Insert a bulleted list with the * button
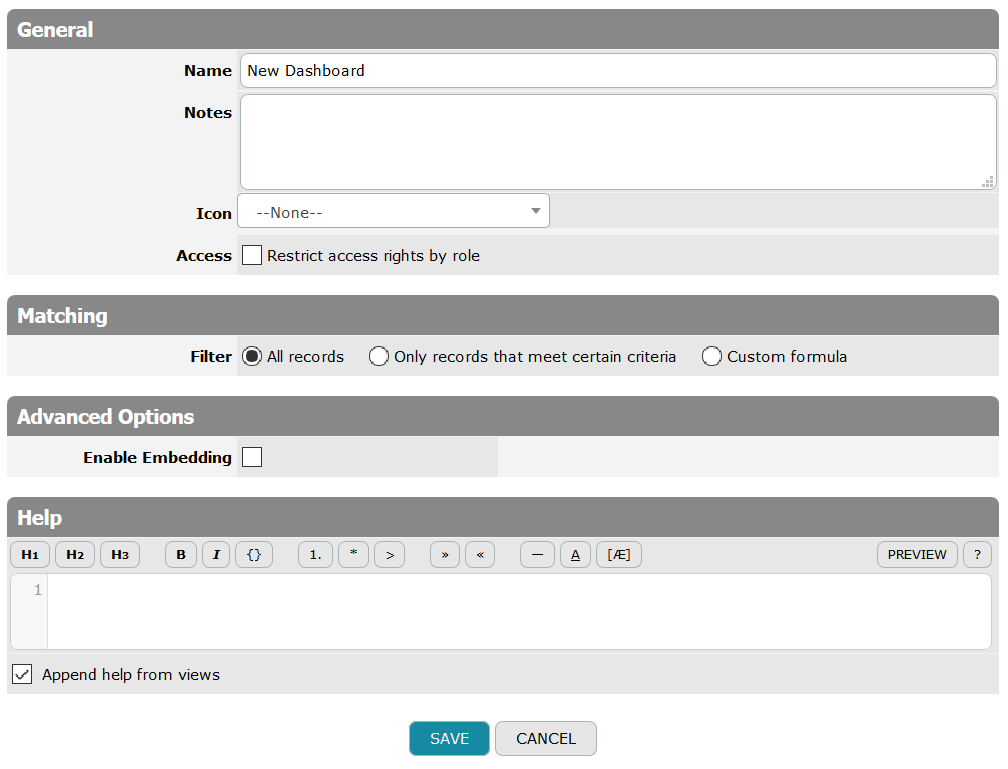Viewport: 1008px width, 769px height. pos(354,555)
